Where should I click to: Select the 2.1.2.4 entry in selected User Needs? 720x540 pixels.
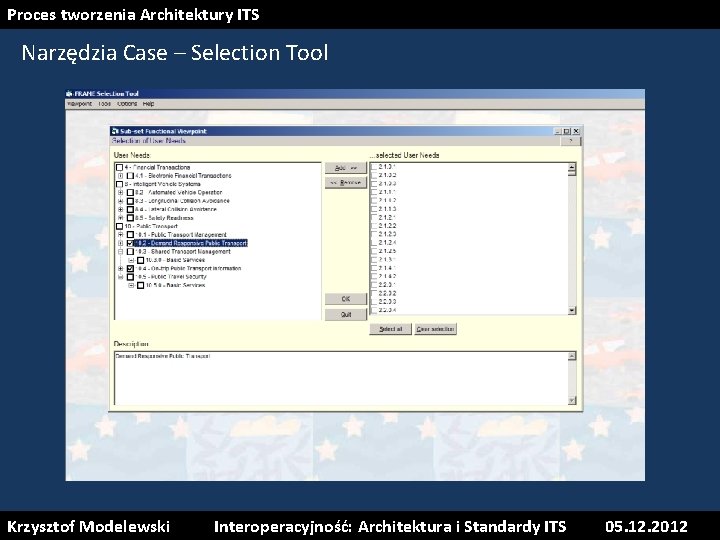click(387, 243)
